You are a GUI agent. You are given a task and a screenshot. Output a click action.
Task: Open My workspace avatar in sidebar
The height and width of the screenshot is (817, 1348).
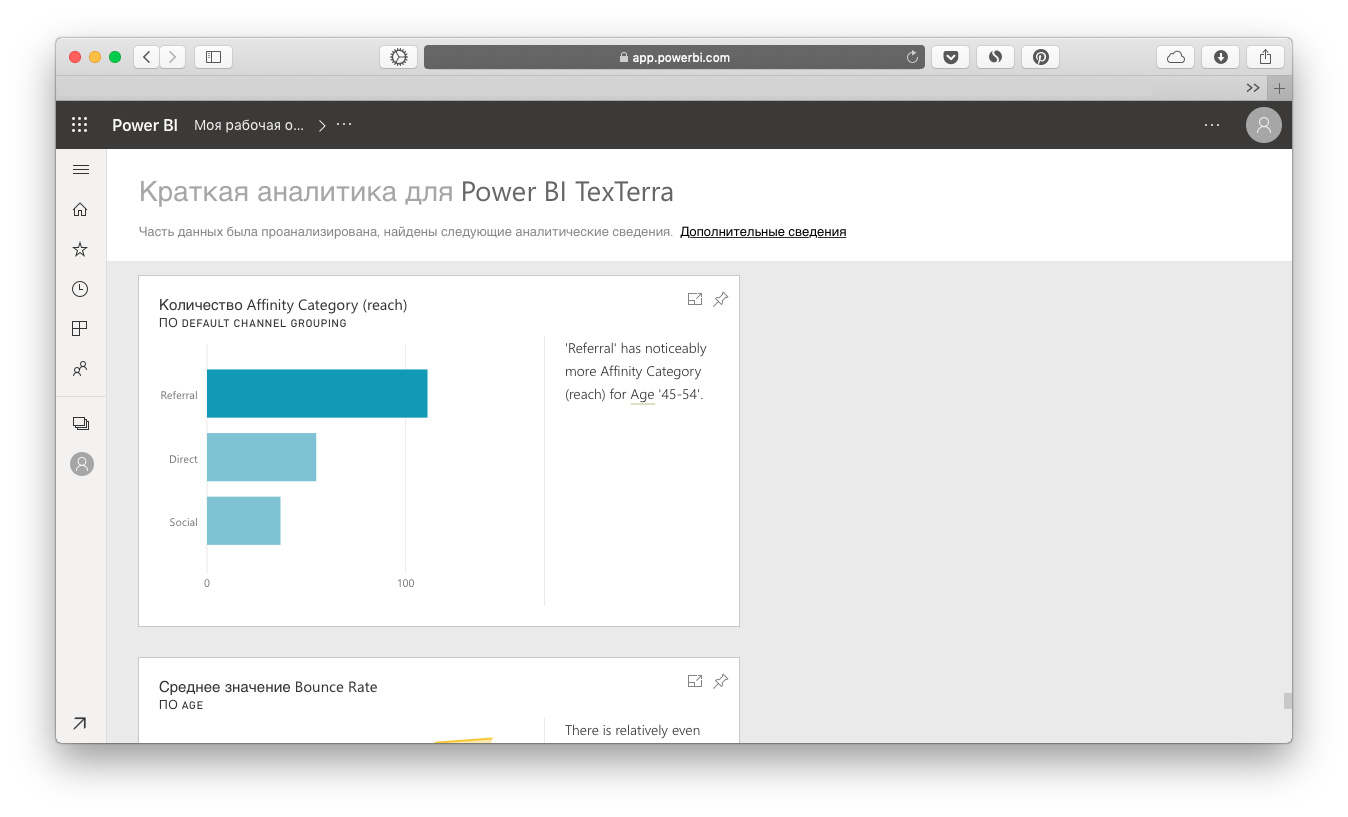82,464
